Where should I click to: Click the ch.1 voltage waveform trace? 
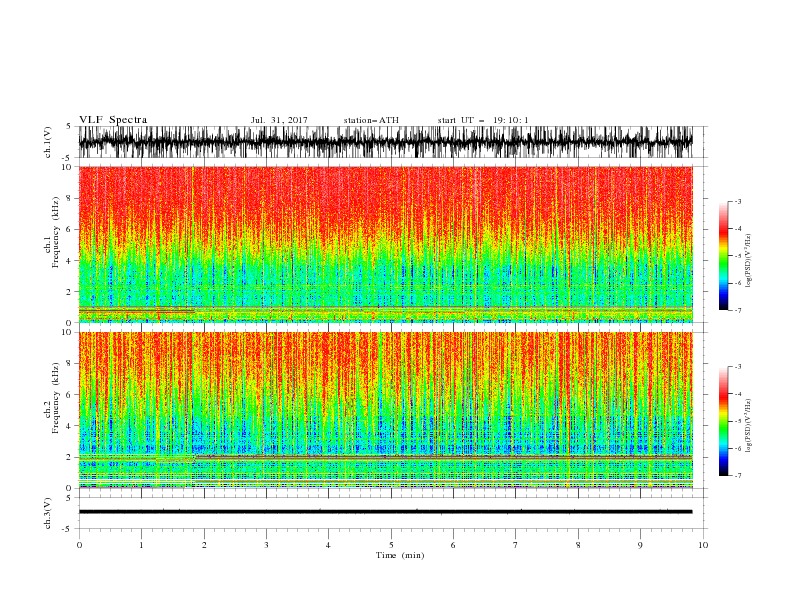[385, 142]
